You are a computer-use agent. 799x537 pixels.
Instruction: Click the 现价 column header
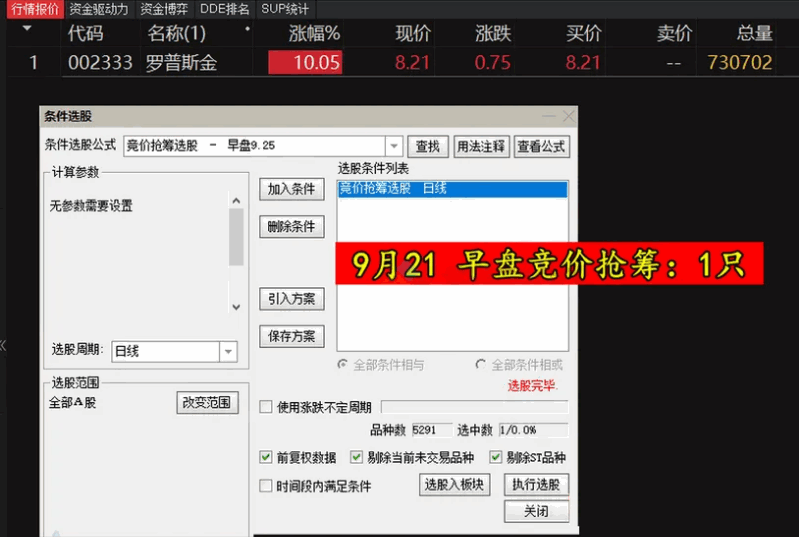413,34
